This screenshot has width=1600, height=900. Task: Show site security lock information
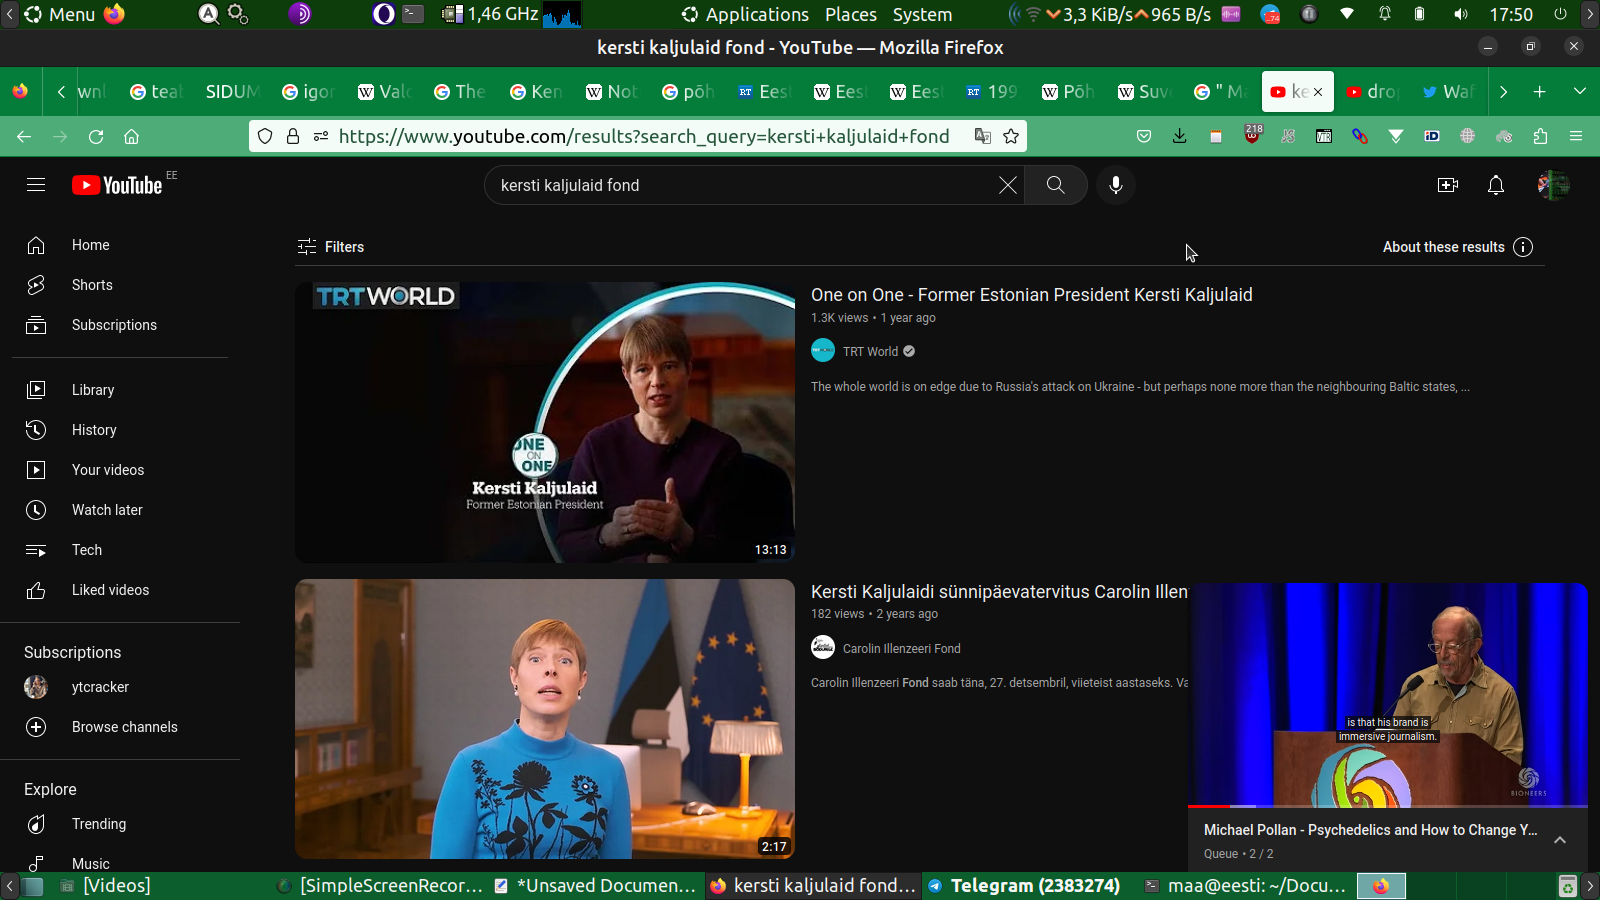point(293,136)
